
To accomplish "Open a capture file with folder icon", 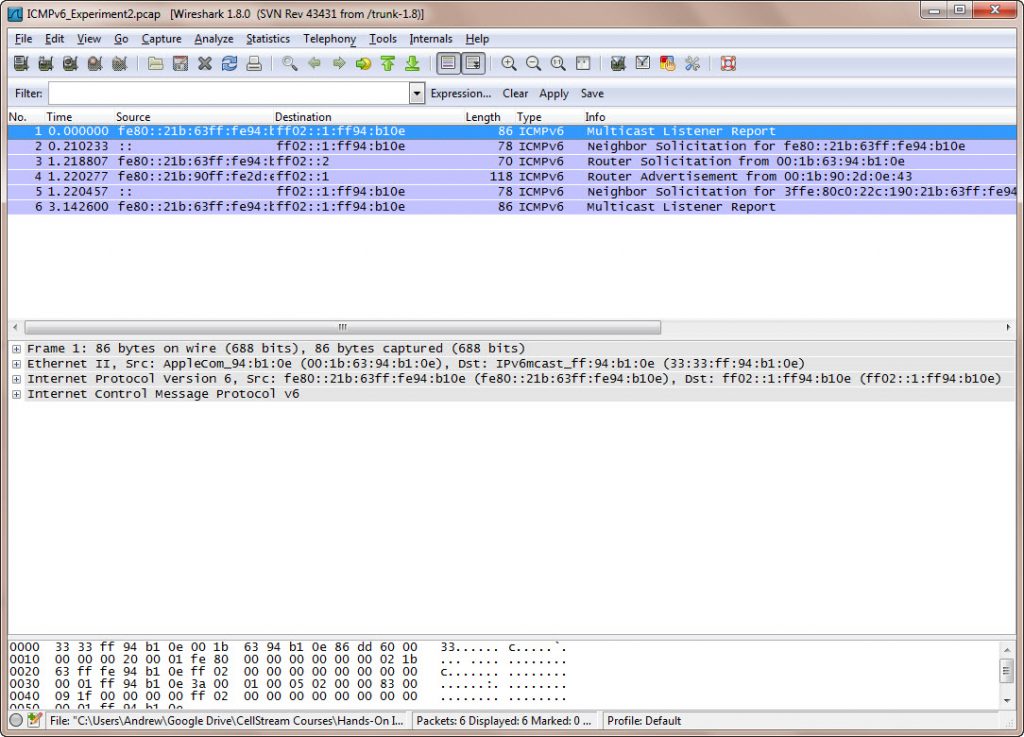I will pyautogui.click(x=155, y=64).
